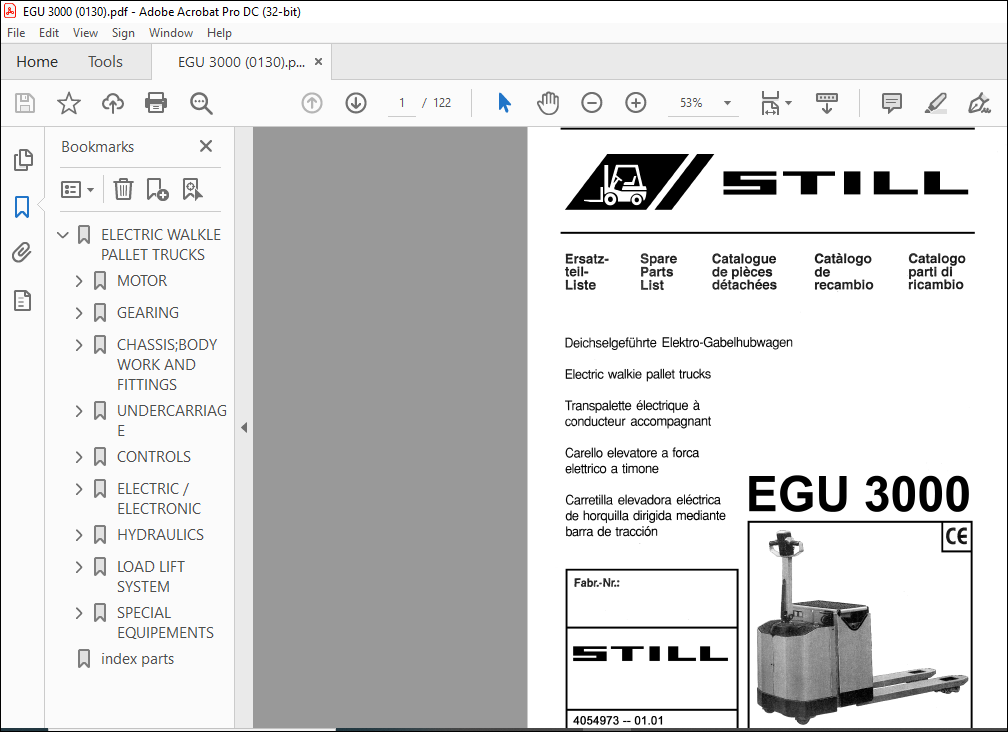Open fit page width options icon
This screenshot has width=1008, height=732.
pos(776,103)
